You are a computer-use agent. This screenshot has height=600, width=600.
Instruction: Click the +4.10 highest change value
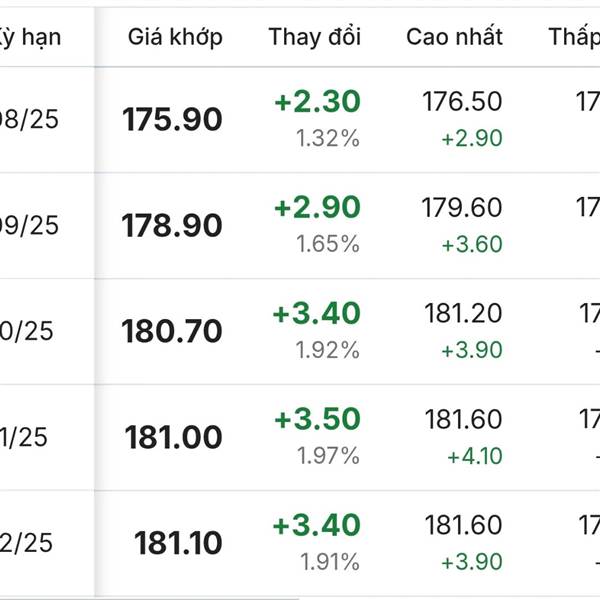475,456
